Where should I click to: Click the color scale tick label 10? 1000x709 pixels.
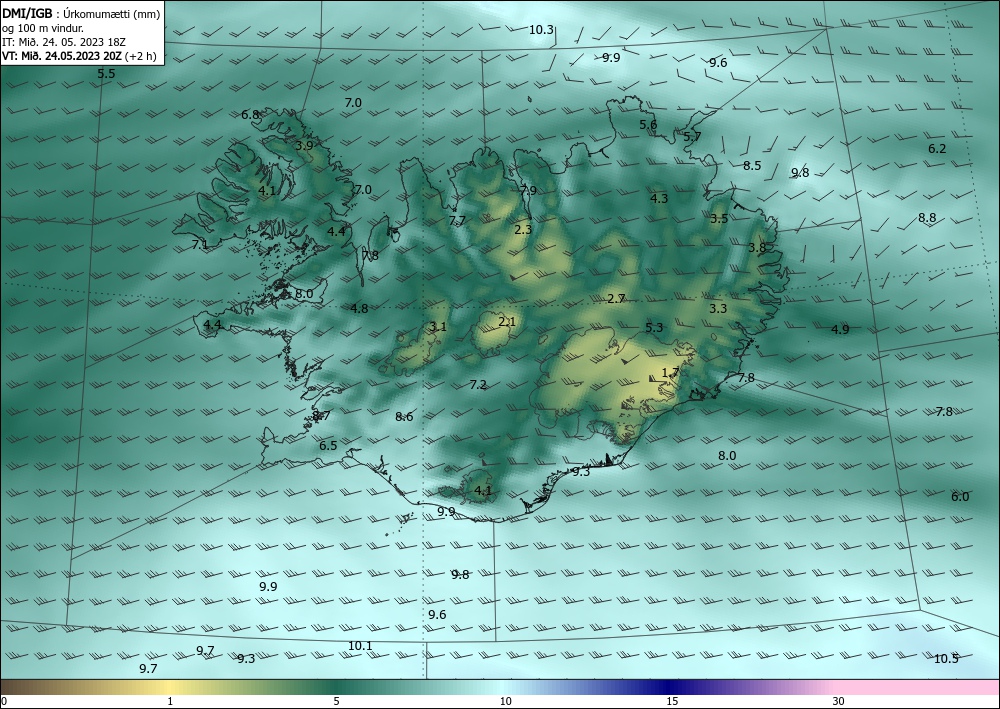click(x=505, y=702)
